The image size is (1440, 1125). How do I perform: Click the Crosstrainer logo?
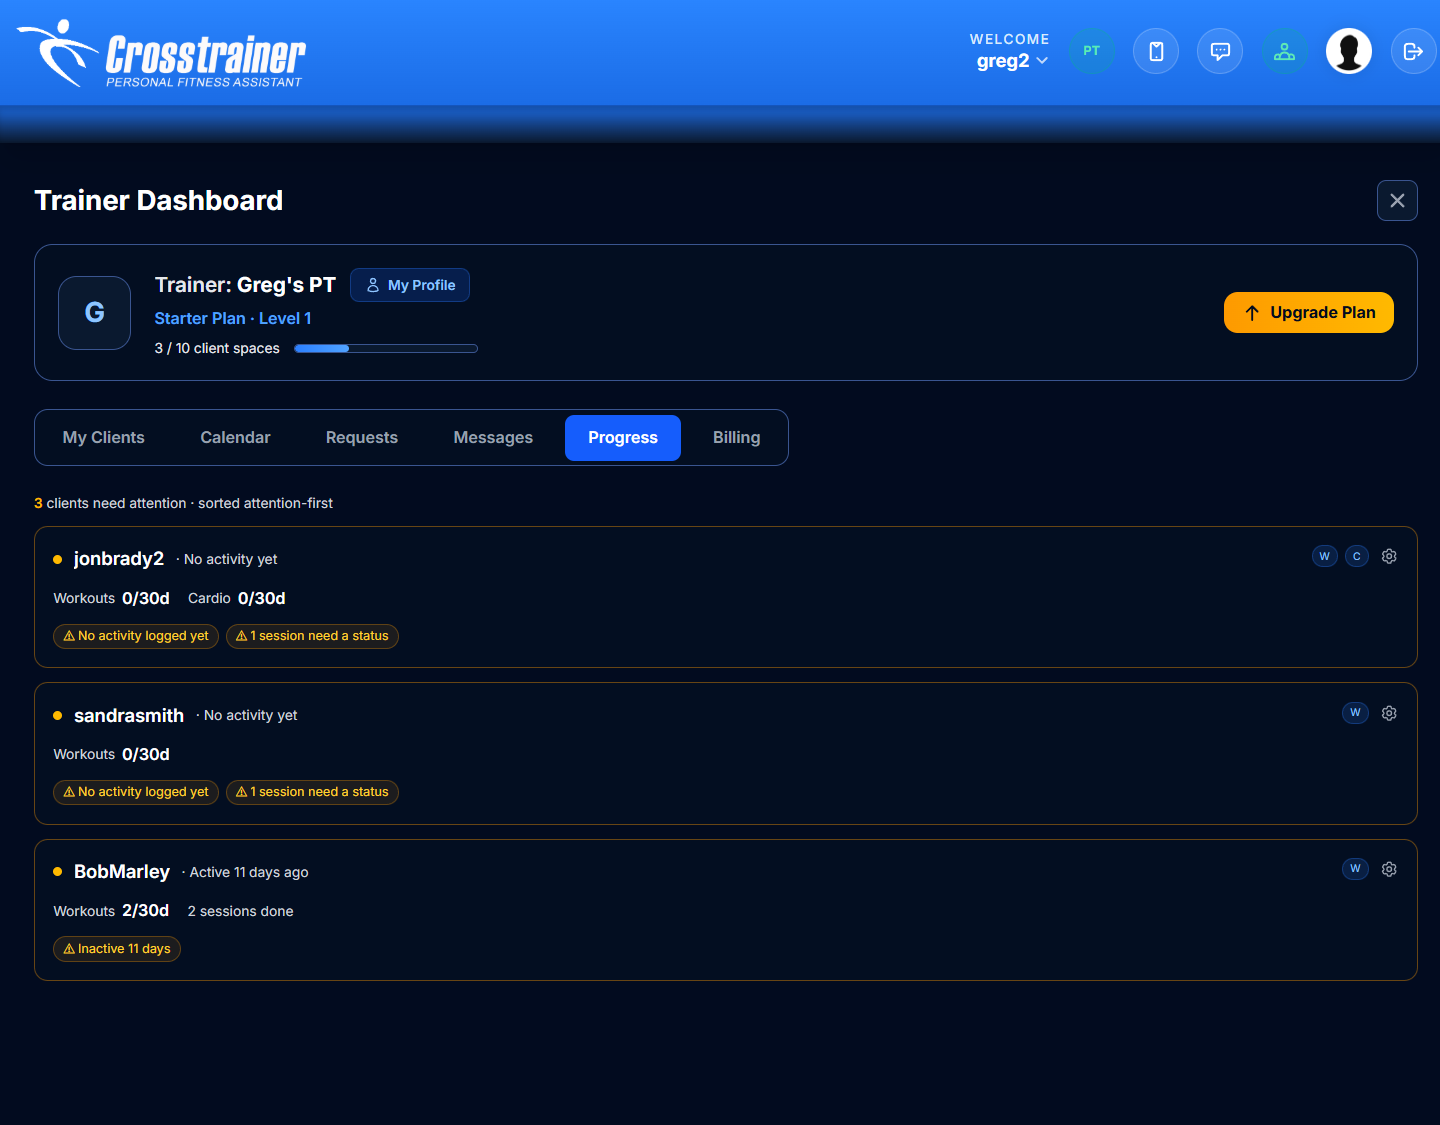point(162,54)
